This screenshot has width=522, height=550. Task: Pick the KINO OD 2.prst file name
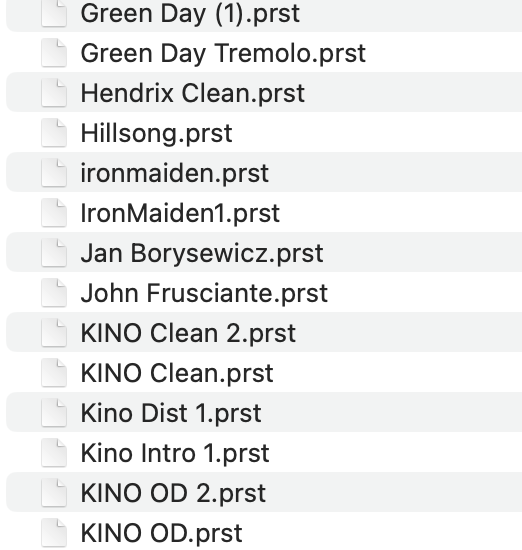[x=173, y=493]
